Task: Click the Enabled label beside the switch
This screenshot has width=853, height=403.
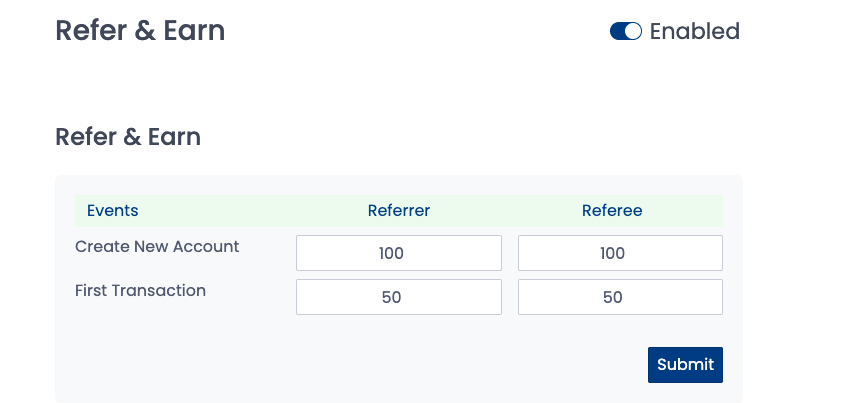Action: click(694, 31)
